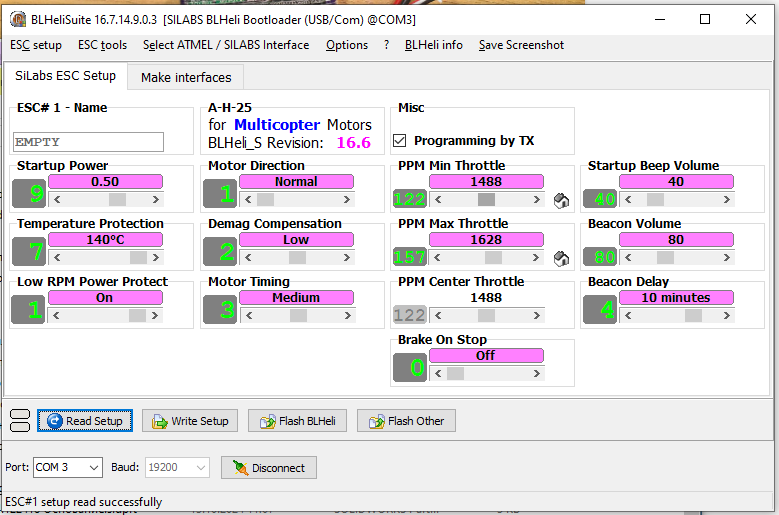This screenshot has width=779, height=515.
Task: Decrease Beacon Volume with left arrow
Action: (x=628, y=257)
